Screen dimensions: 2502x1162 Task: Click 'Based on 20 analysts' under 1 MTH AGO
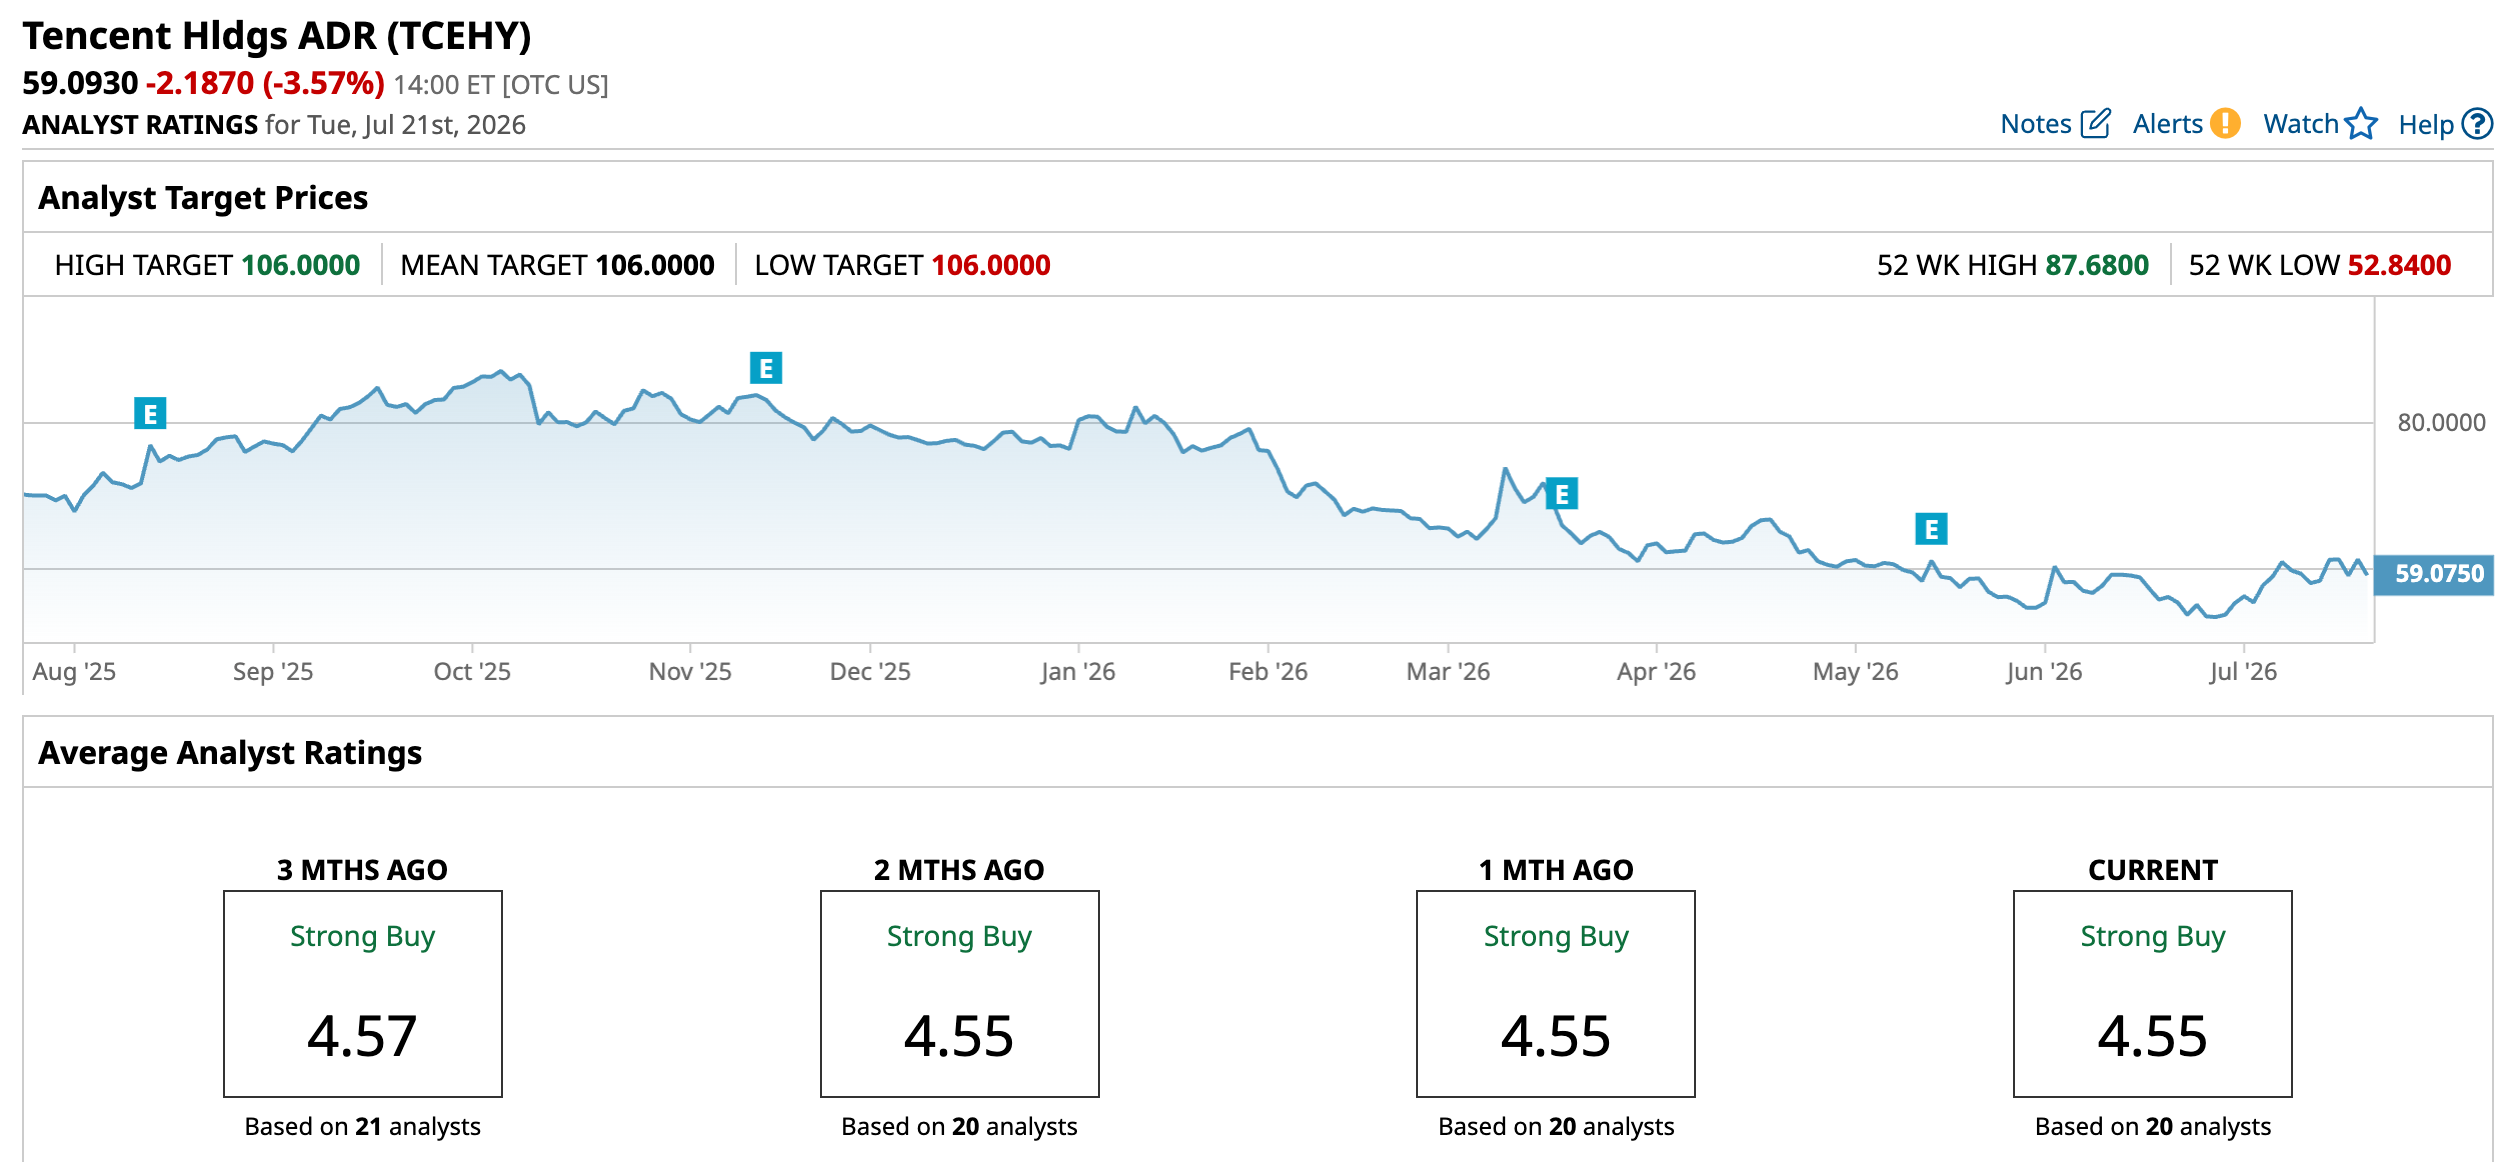pos(1555,1127)
